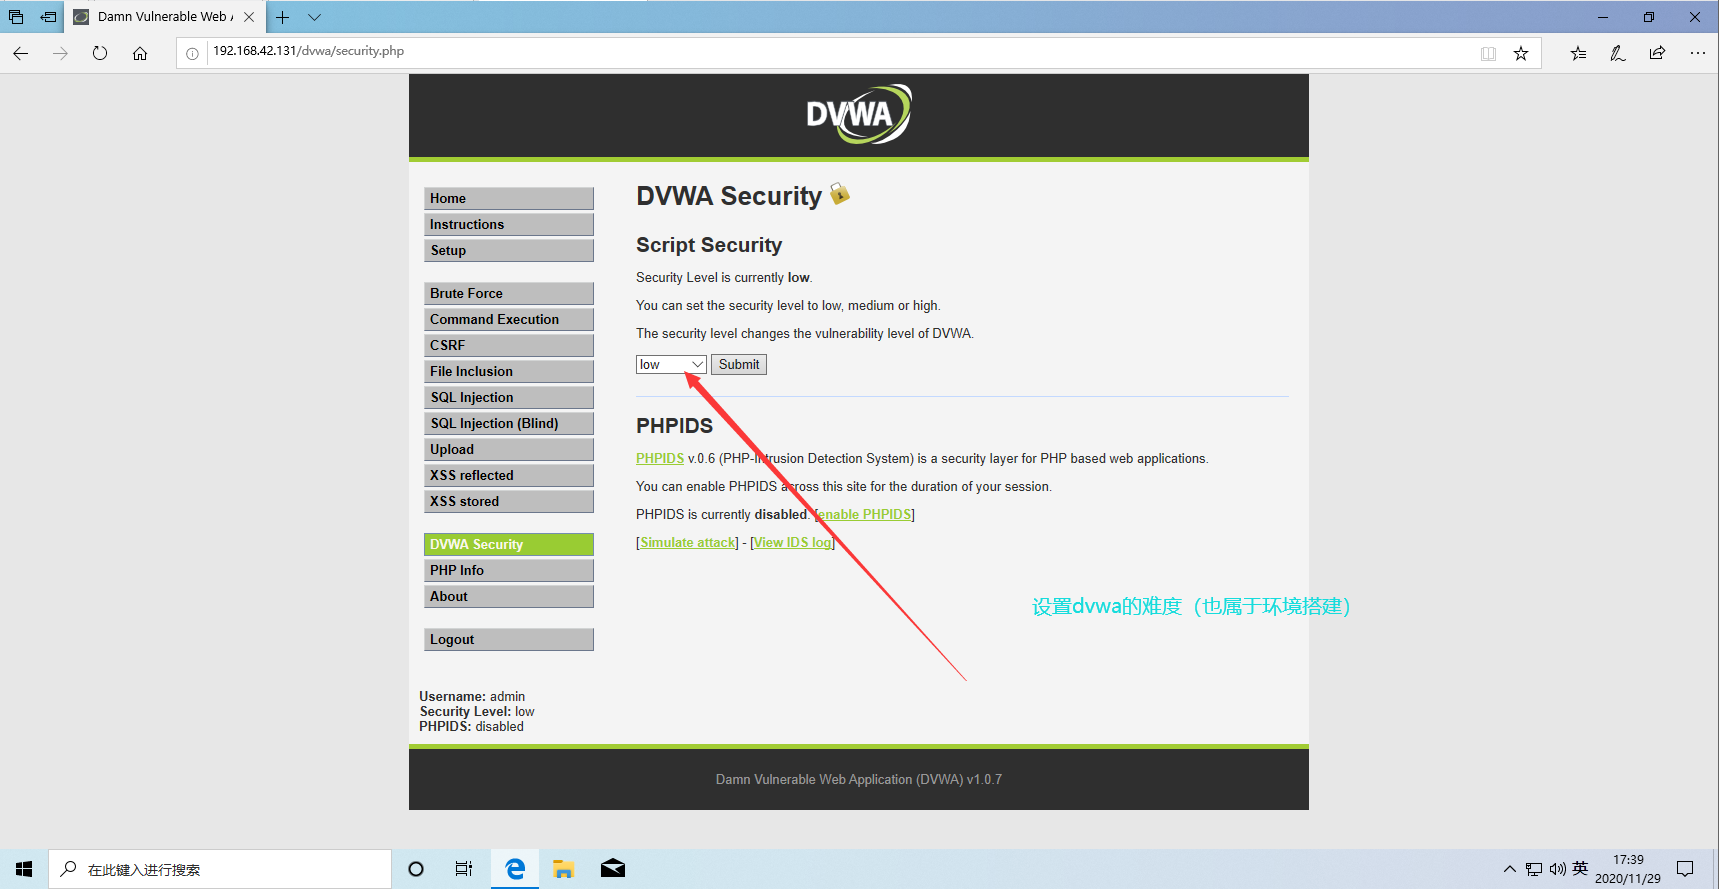
Task: Open the Instructions menu item
Action: click(509, 224)
